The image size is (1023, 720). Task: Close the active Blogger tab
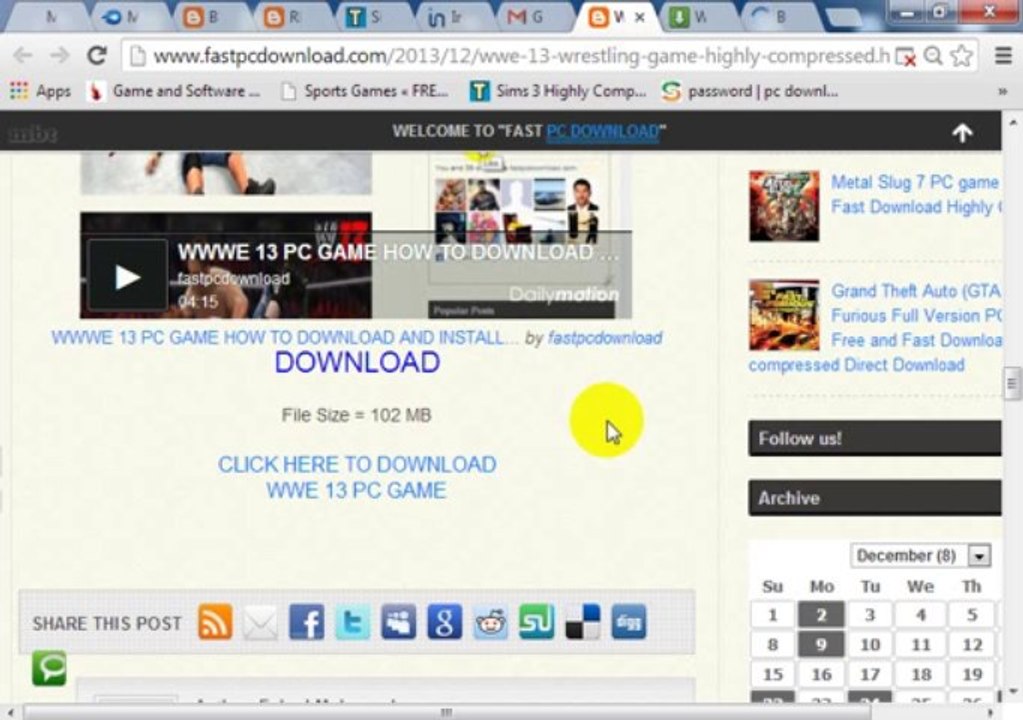click(640, 18)
